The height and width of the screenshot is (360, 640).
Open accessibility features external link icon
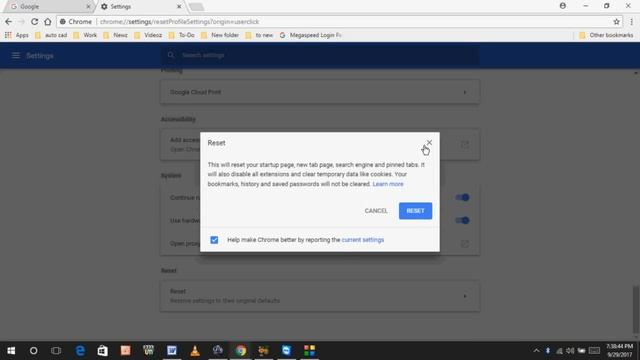point(464,144)
